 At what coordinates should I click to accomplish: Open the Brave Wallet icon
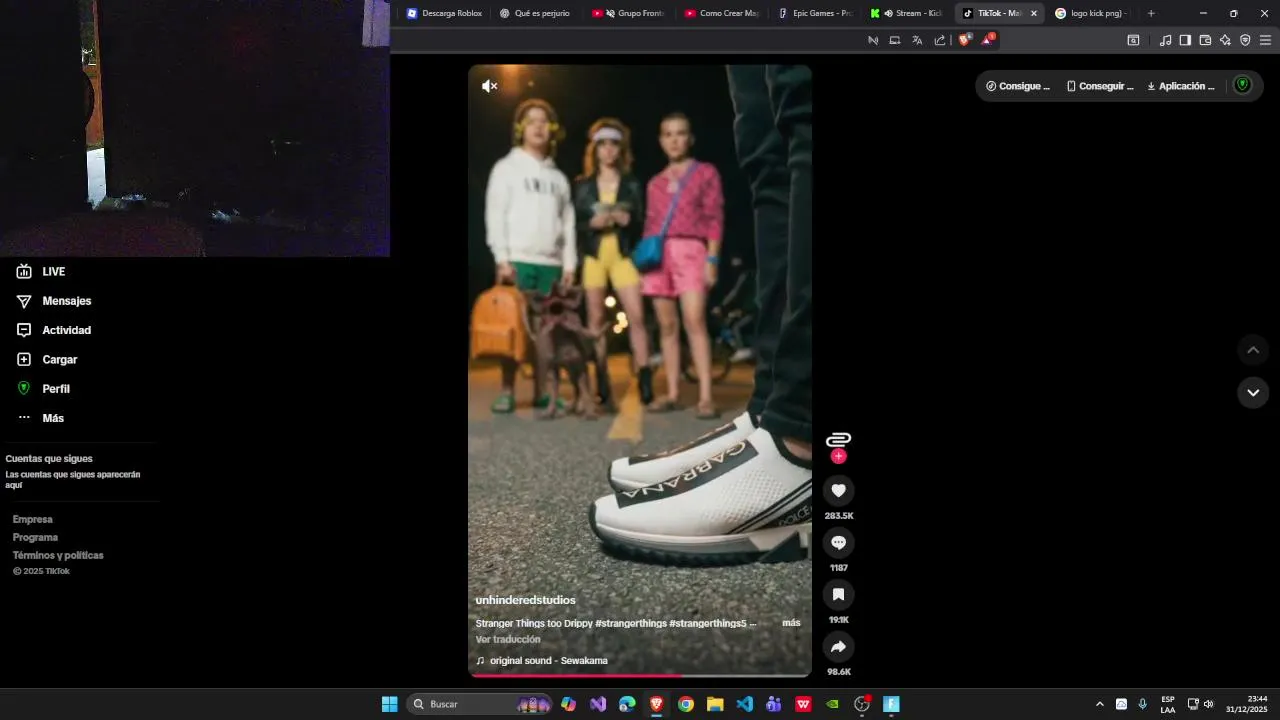1205,40
